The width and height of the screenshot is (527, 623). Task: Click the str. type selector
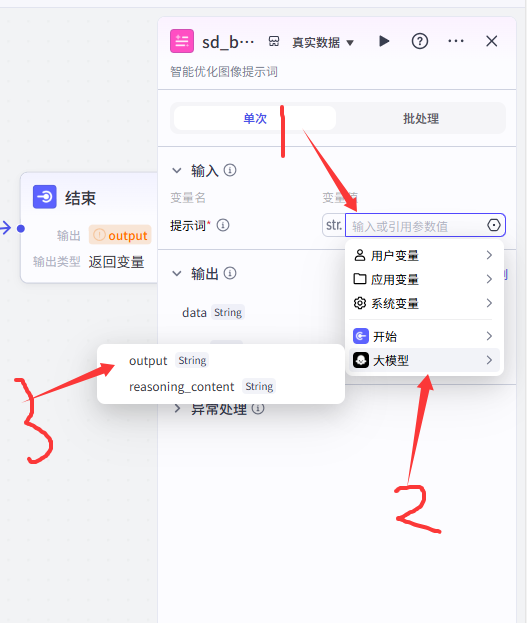[333, 225]
